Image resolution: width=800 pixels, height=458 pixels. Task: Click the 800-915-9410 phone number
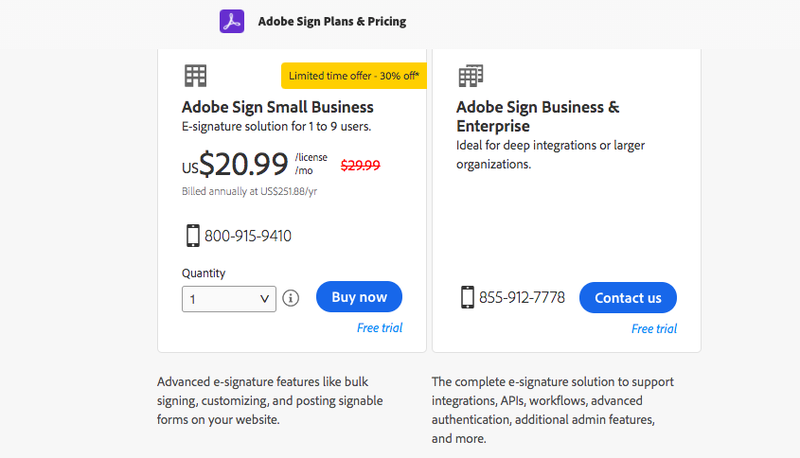(x=247, y=236)
